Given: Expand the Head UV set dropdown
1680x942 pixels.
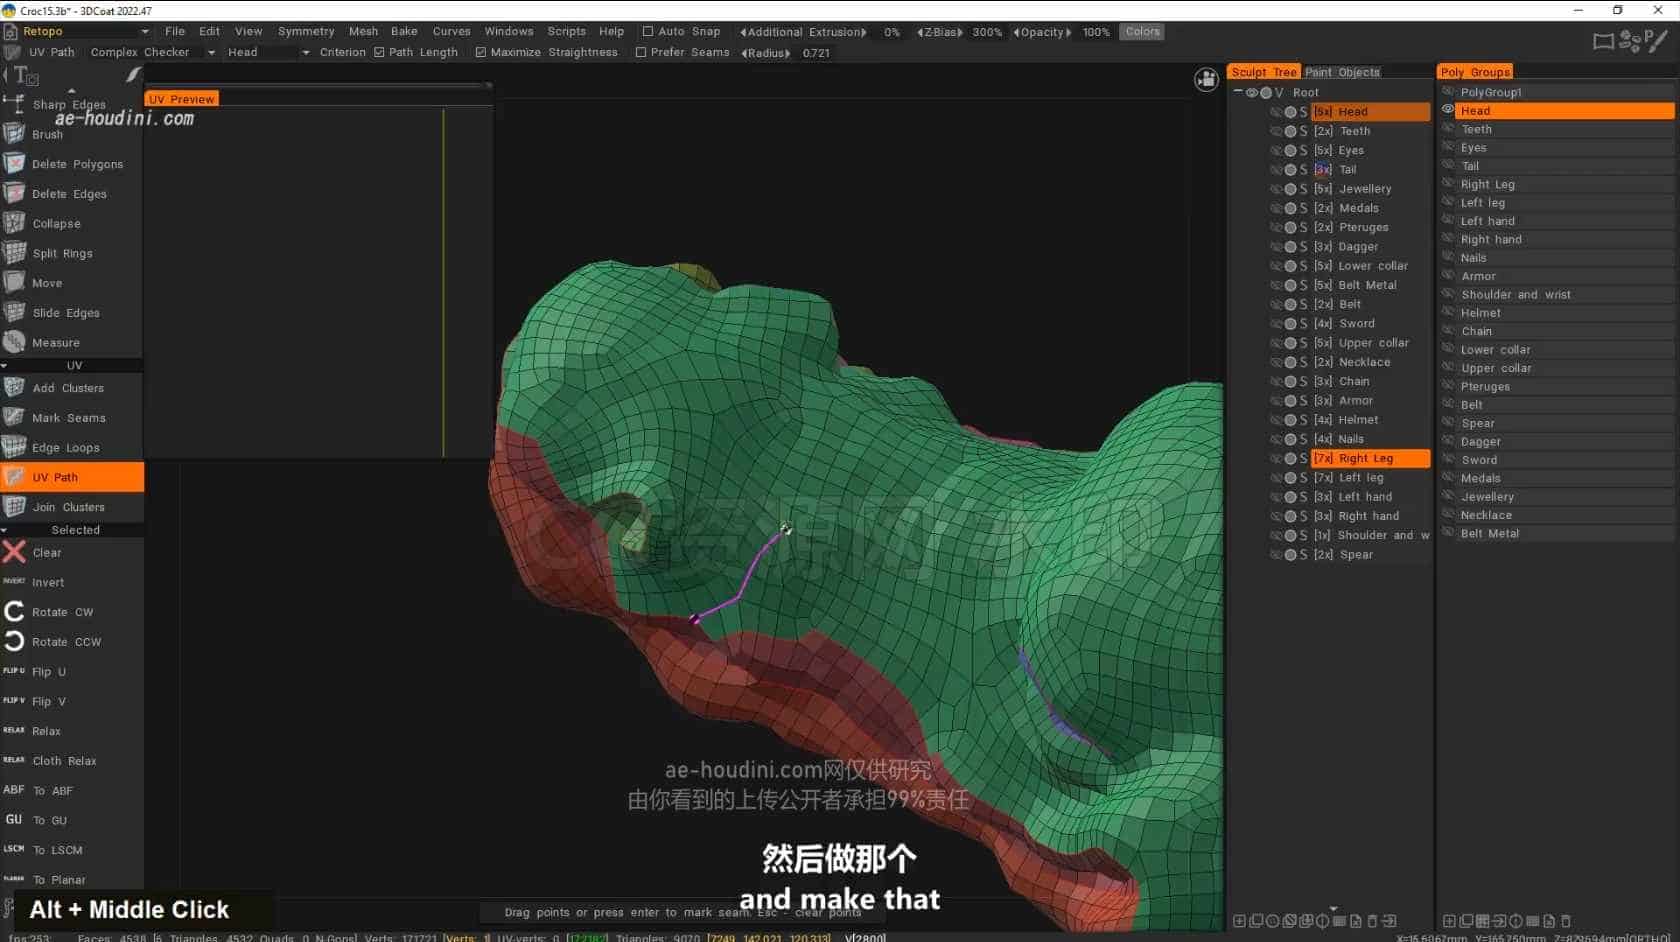Looking at the screenshot, I should (268, 52).
